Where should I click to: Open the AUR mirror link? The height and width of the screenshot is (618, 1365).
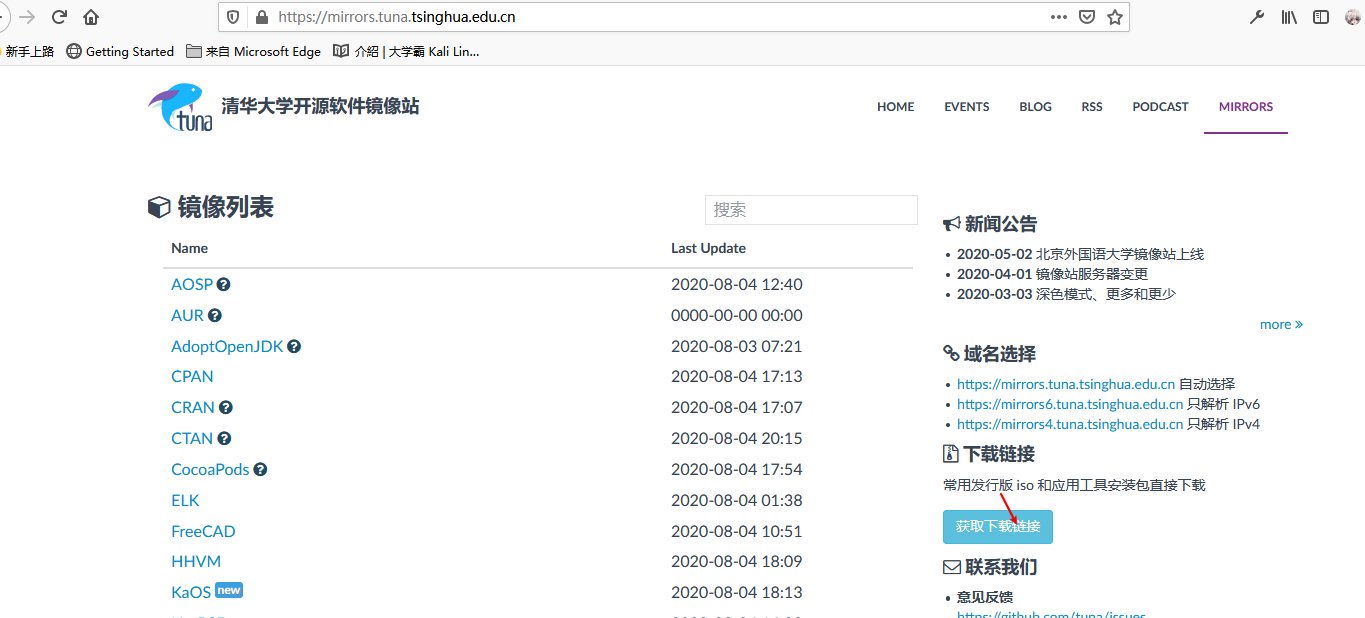pyautogui.click(x=187, y=315)
